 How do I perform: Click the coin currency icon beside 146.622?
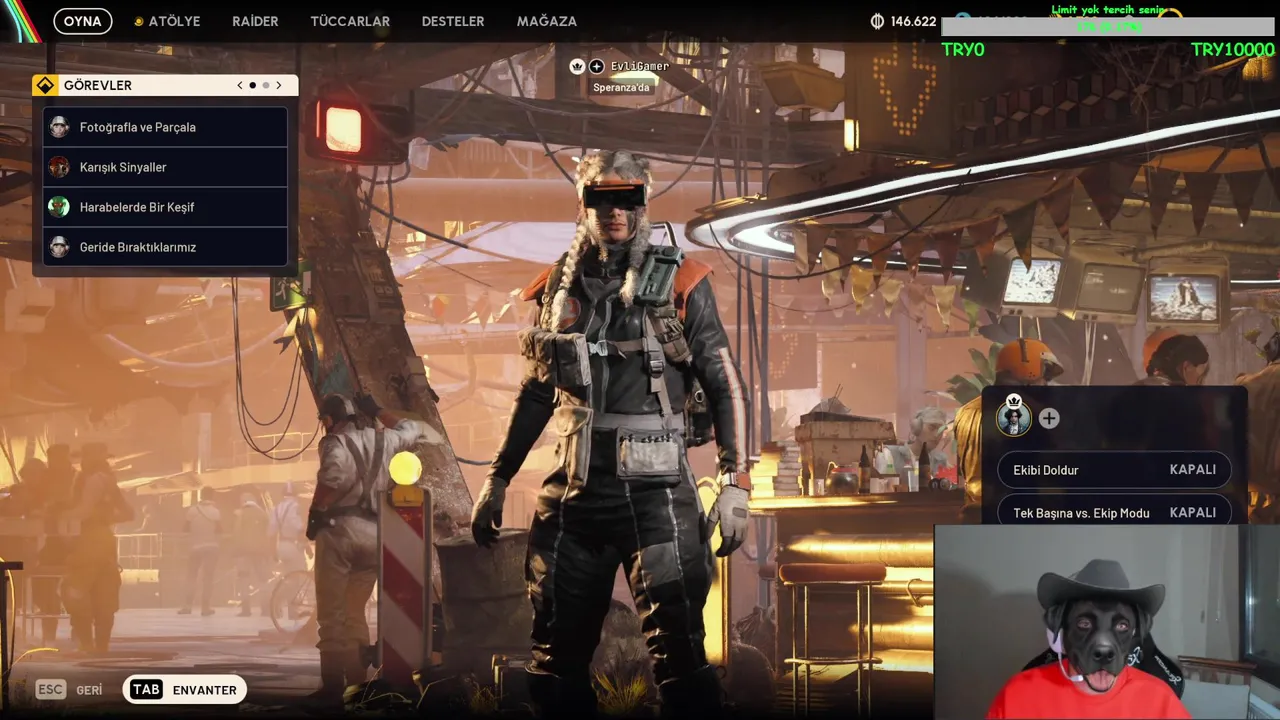point(877,21)
